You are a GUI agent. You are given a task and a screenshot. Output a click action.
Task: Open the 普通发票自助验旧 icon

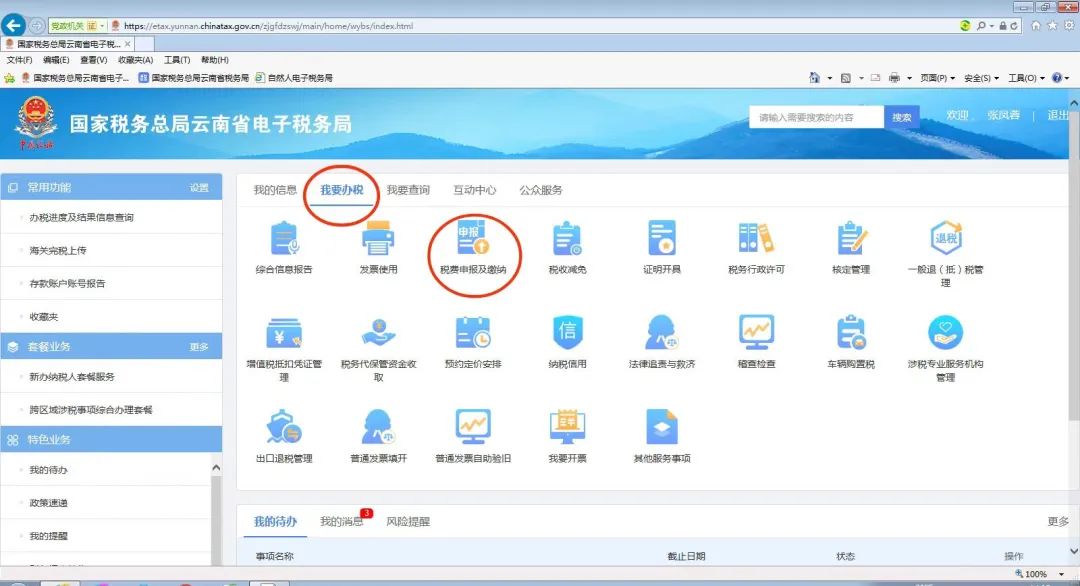pyautogui.click(x=473, y=427)
